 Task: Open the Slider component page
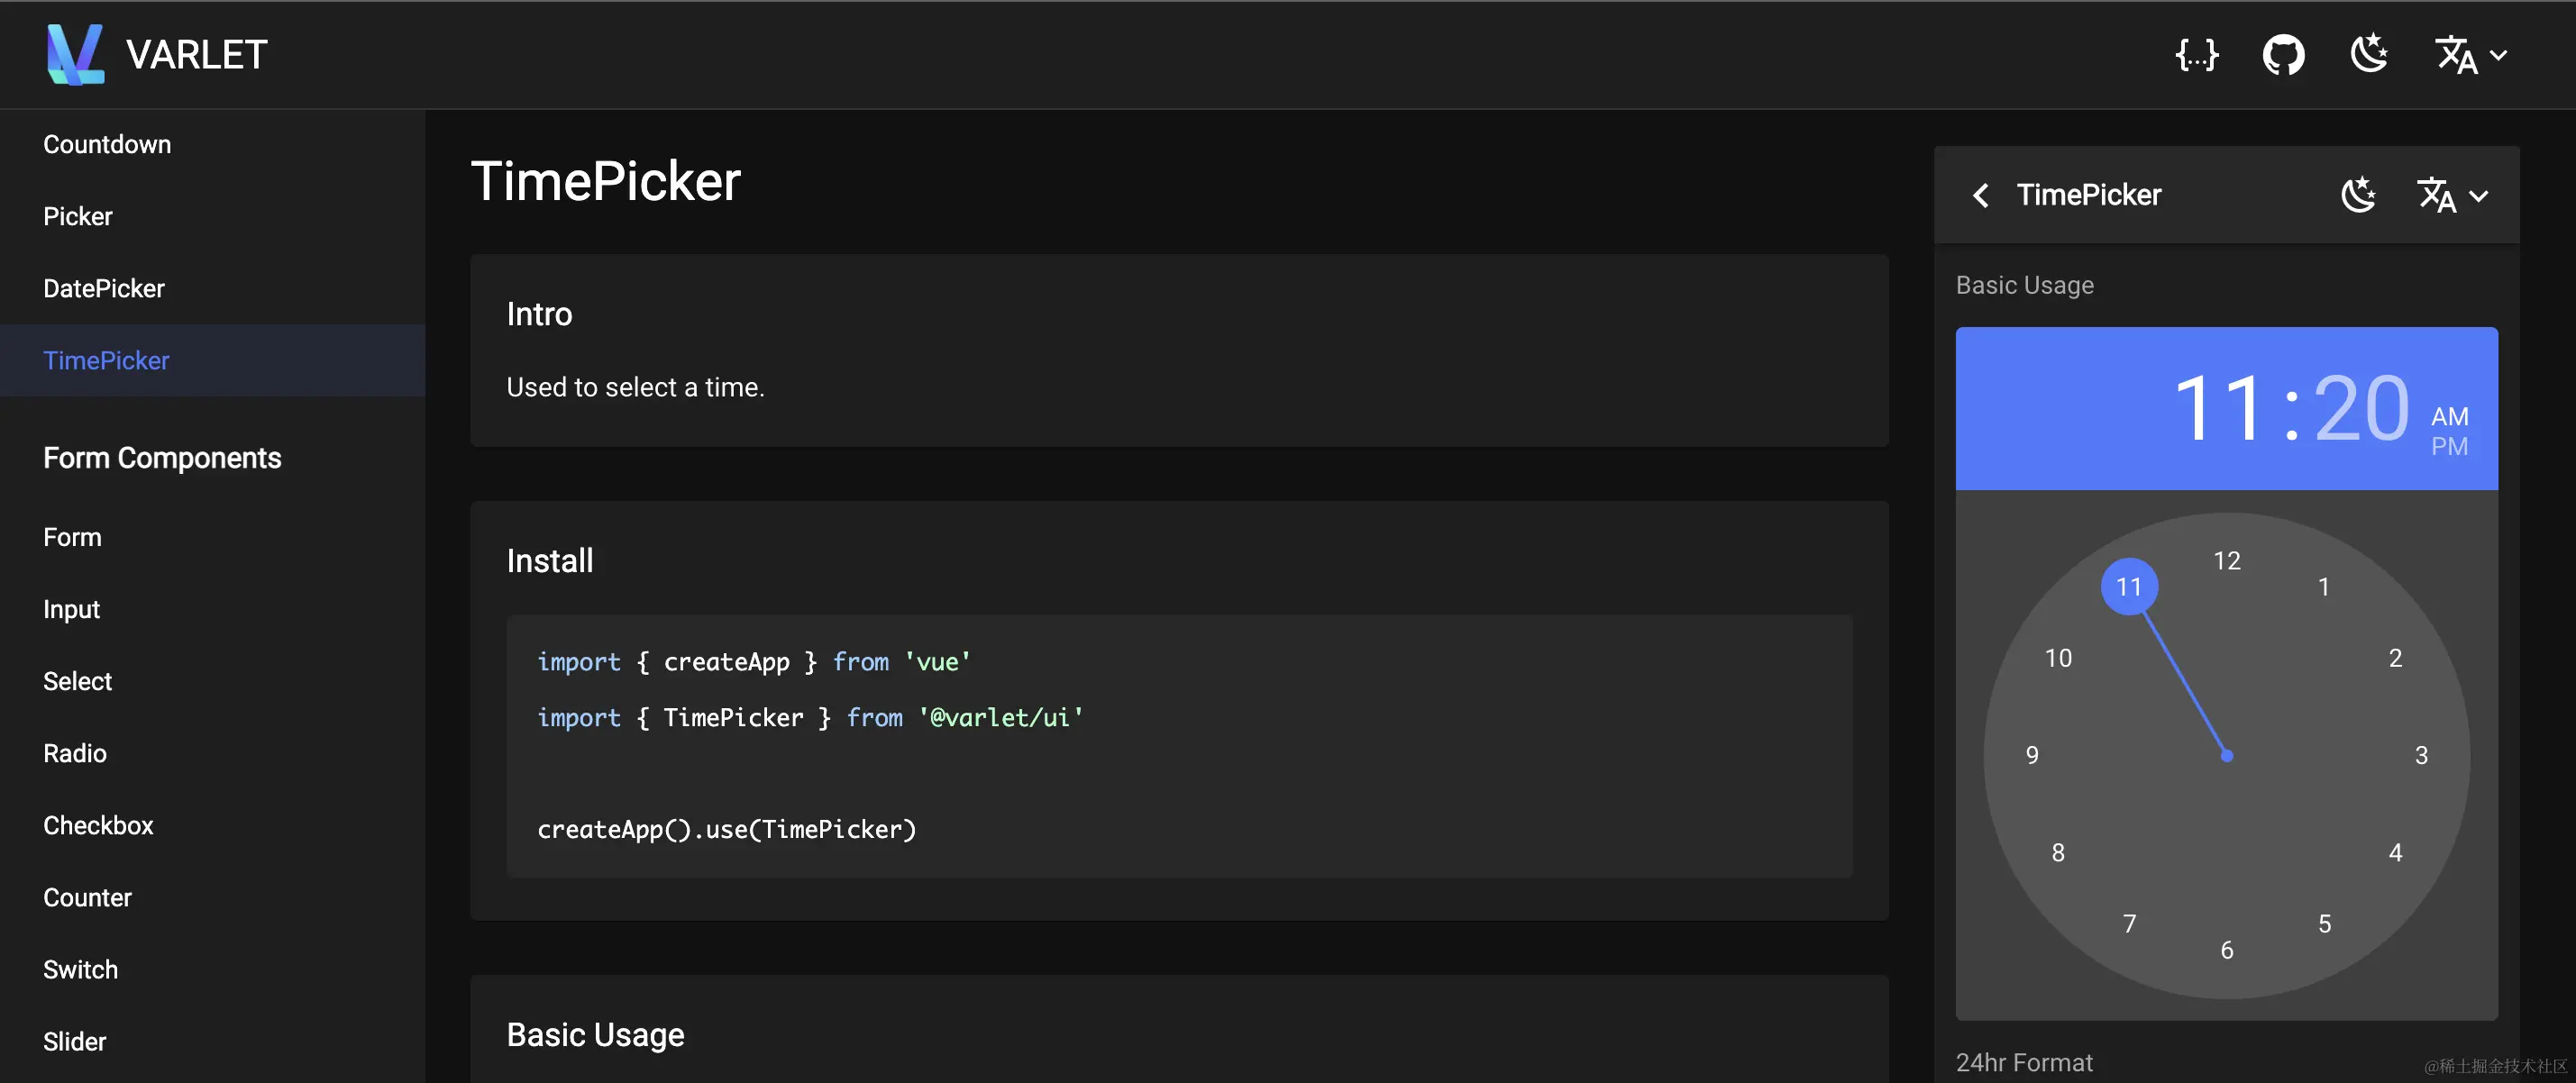pos(74,1041)
